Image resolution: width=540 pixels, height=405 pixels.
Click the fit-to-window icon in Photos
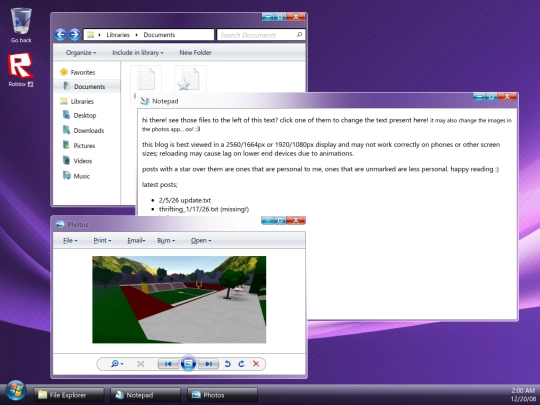pos(141,364)
